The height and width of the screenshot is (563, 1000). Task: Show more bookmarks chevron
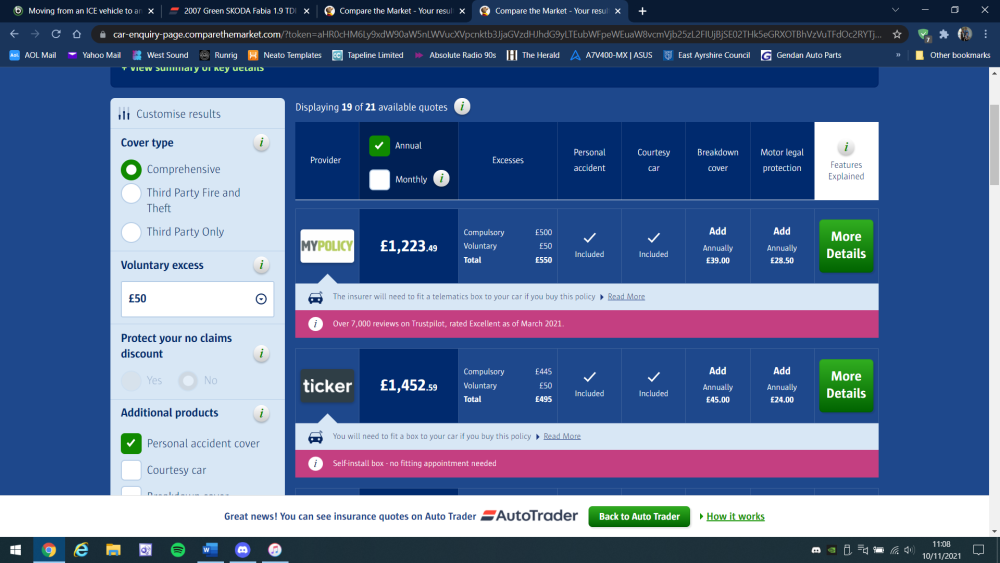coord(898,55)
